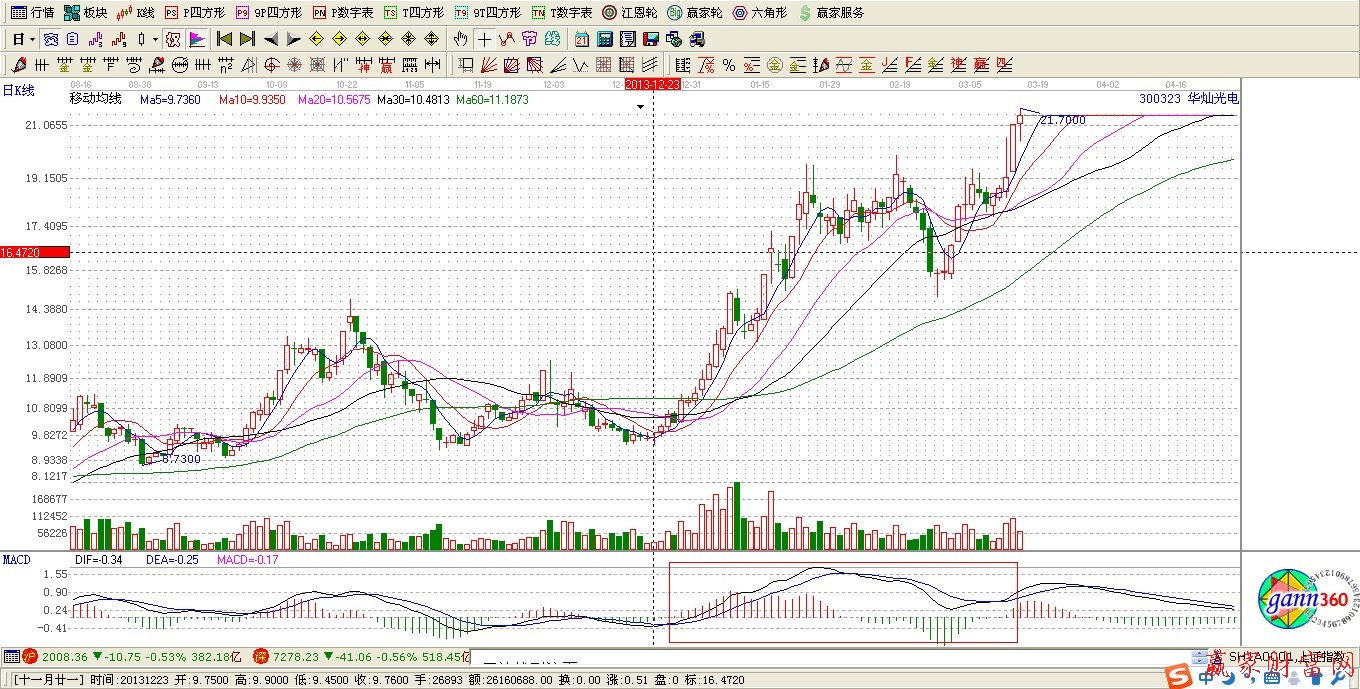Click the 赢家服务 button

point(832,13)
